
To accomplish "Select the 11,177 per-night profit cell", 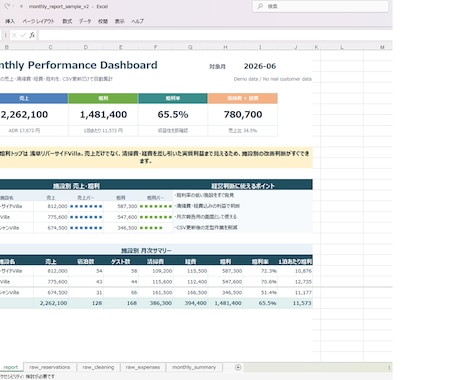I will [295, 292].
